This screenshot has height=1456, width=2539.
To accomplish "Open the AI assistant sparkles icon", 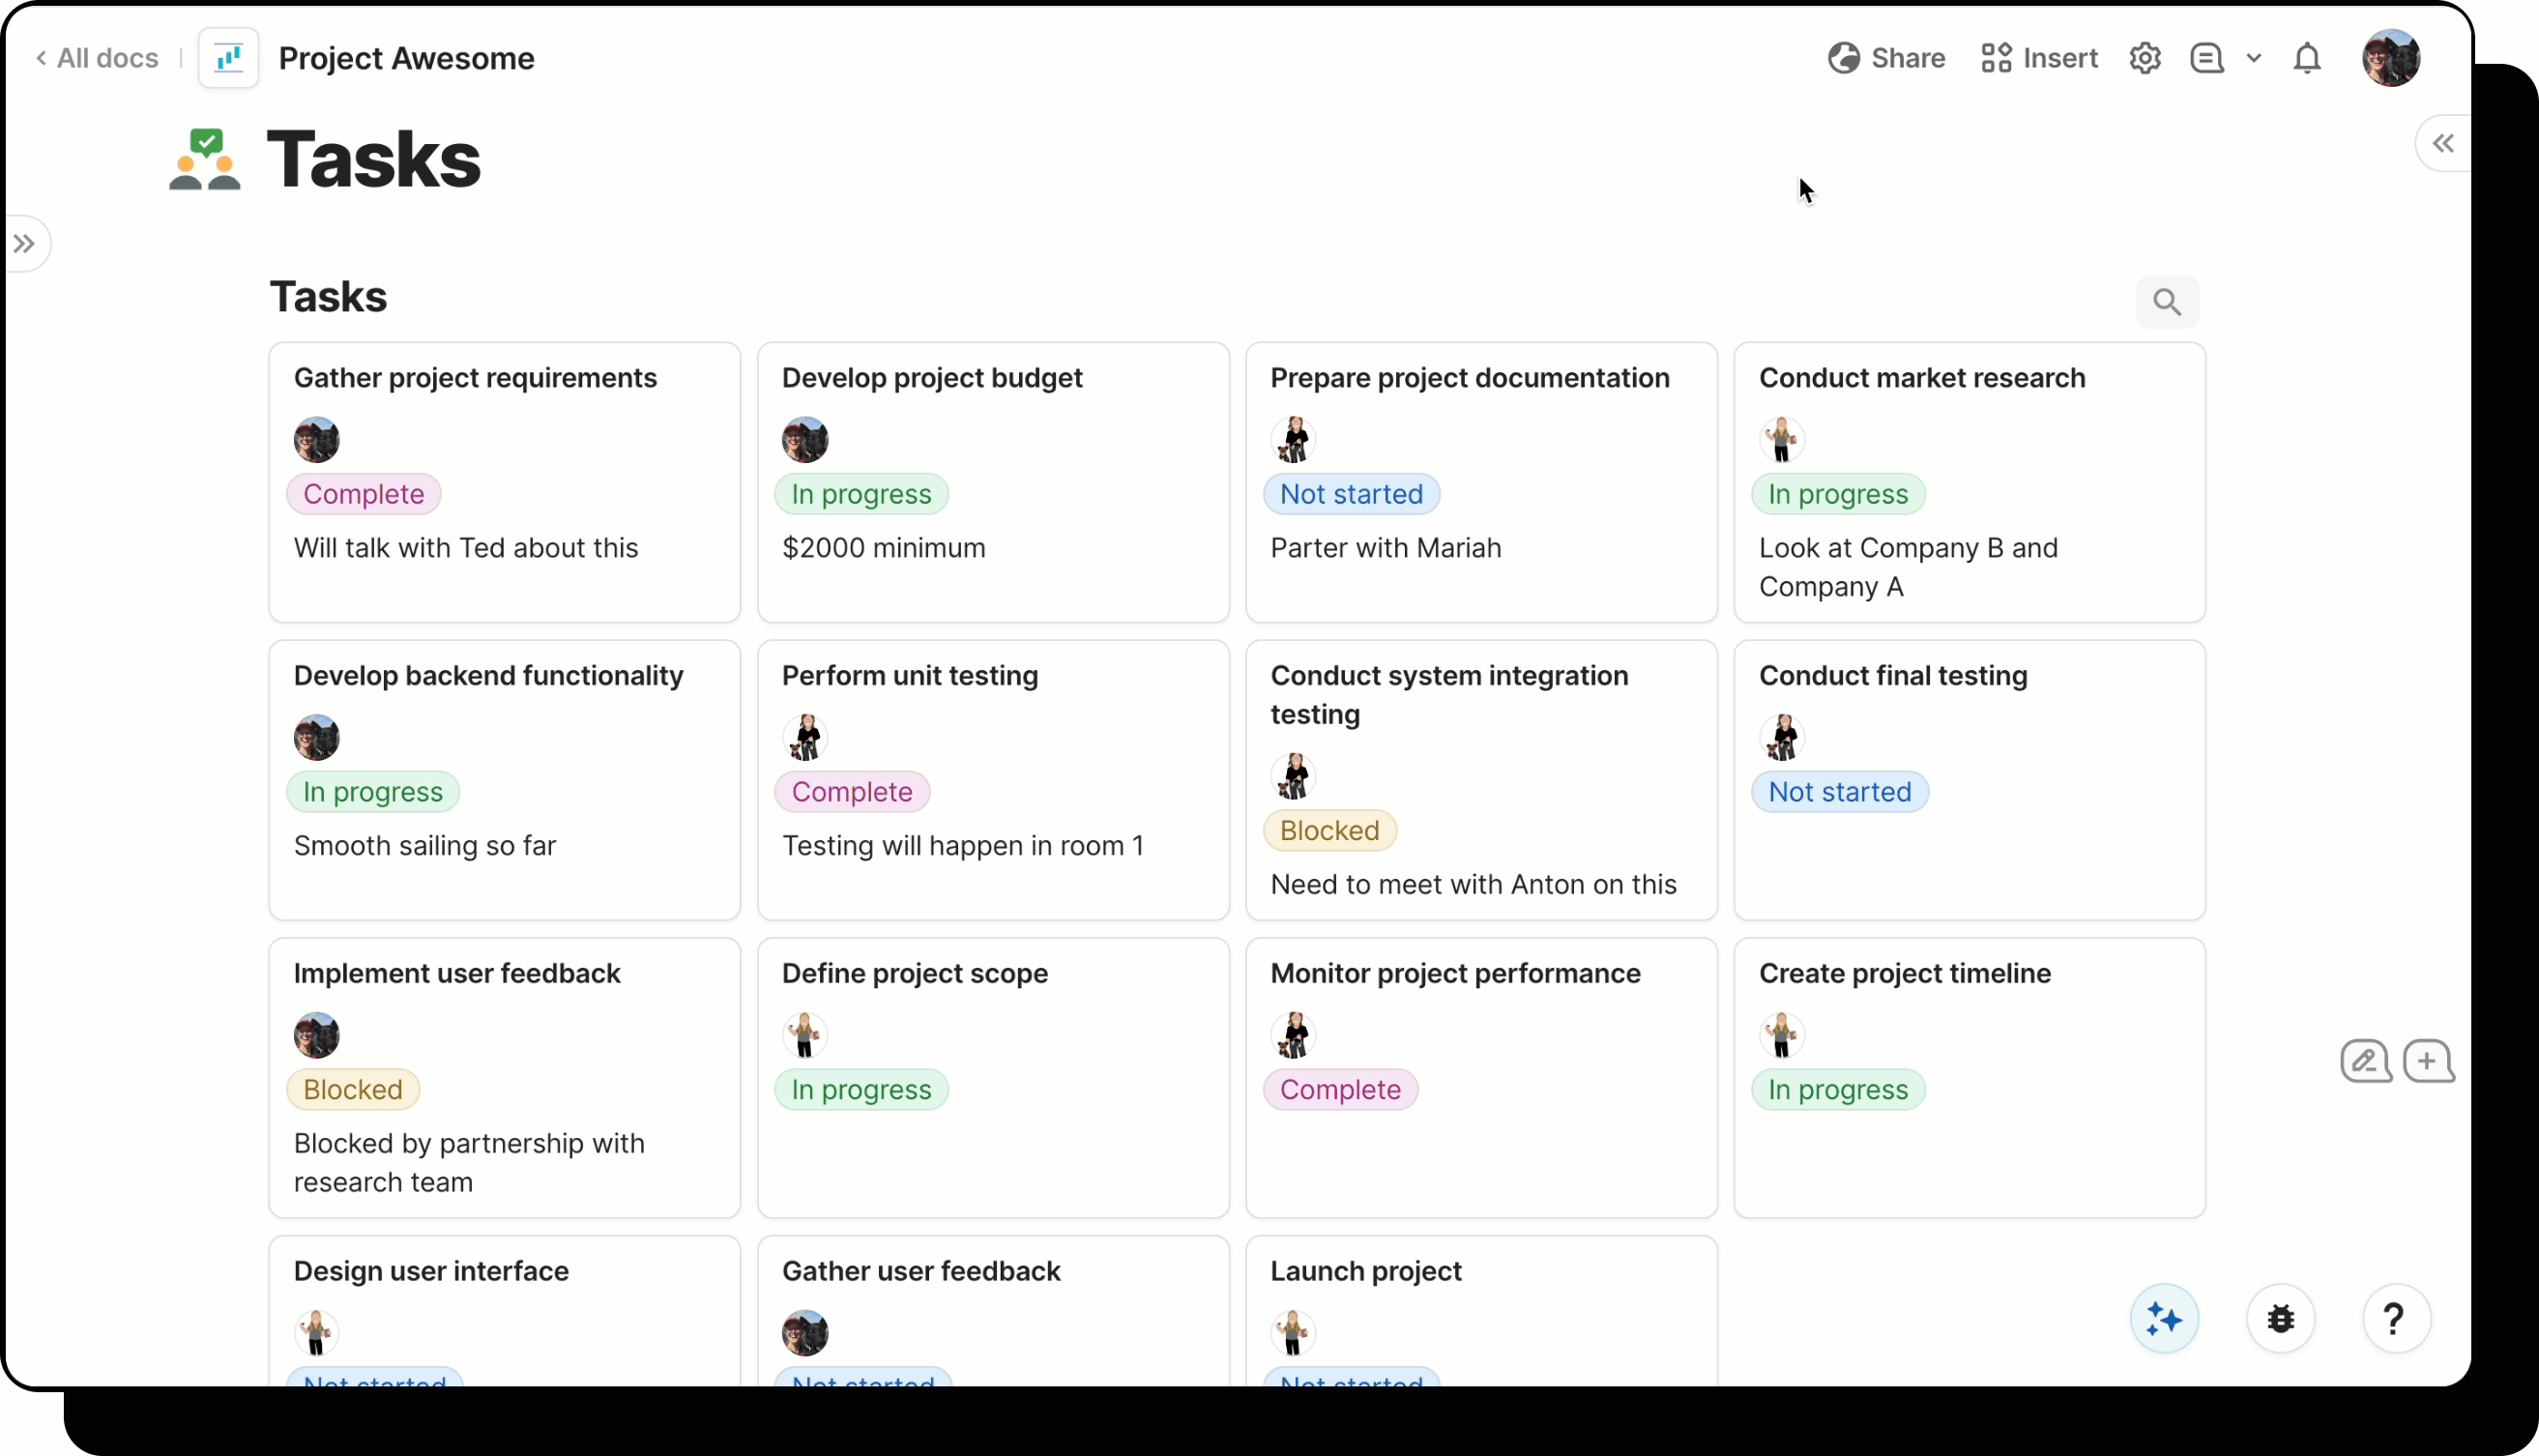I will (2163, 1318).
